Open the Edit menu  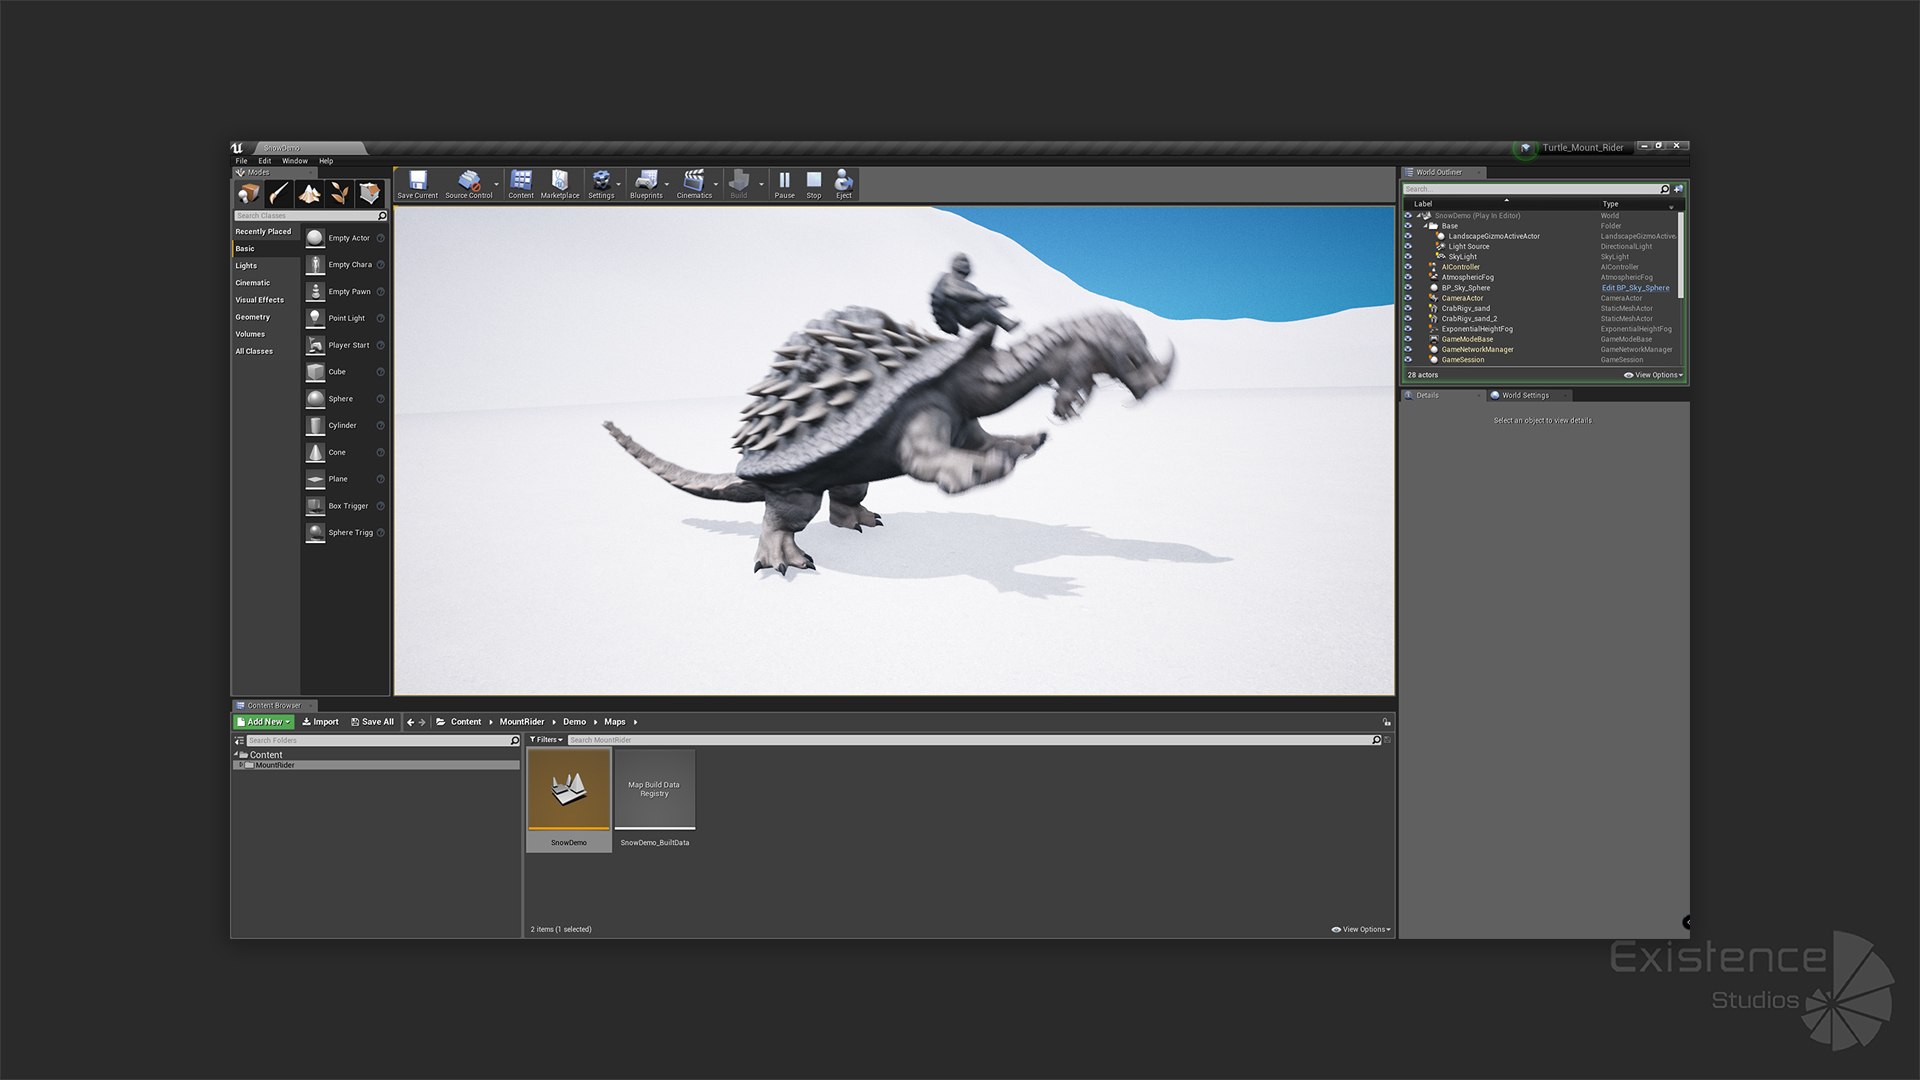pyautogui.click(x=265, y=161)
